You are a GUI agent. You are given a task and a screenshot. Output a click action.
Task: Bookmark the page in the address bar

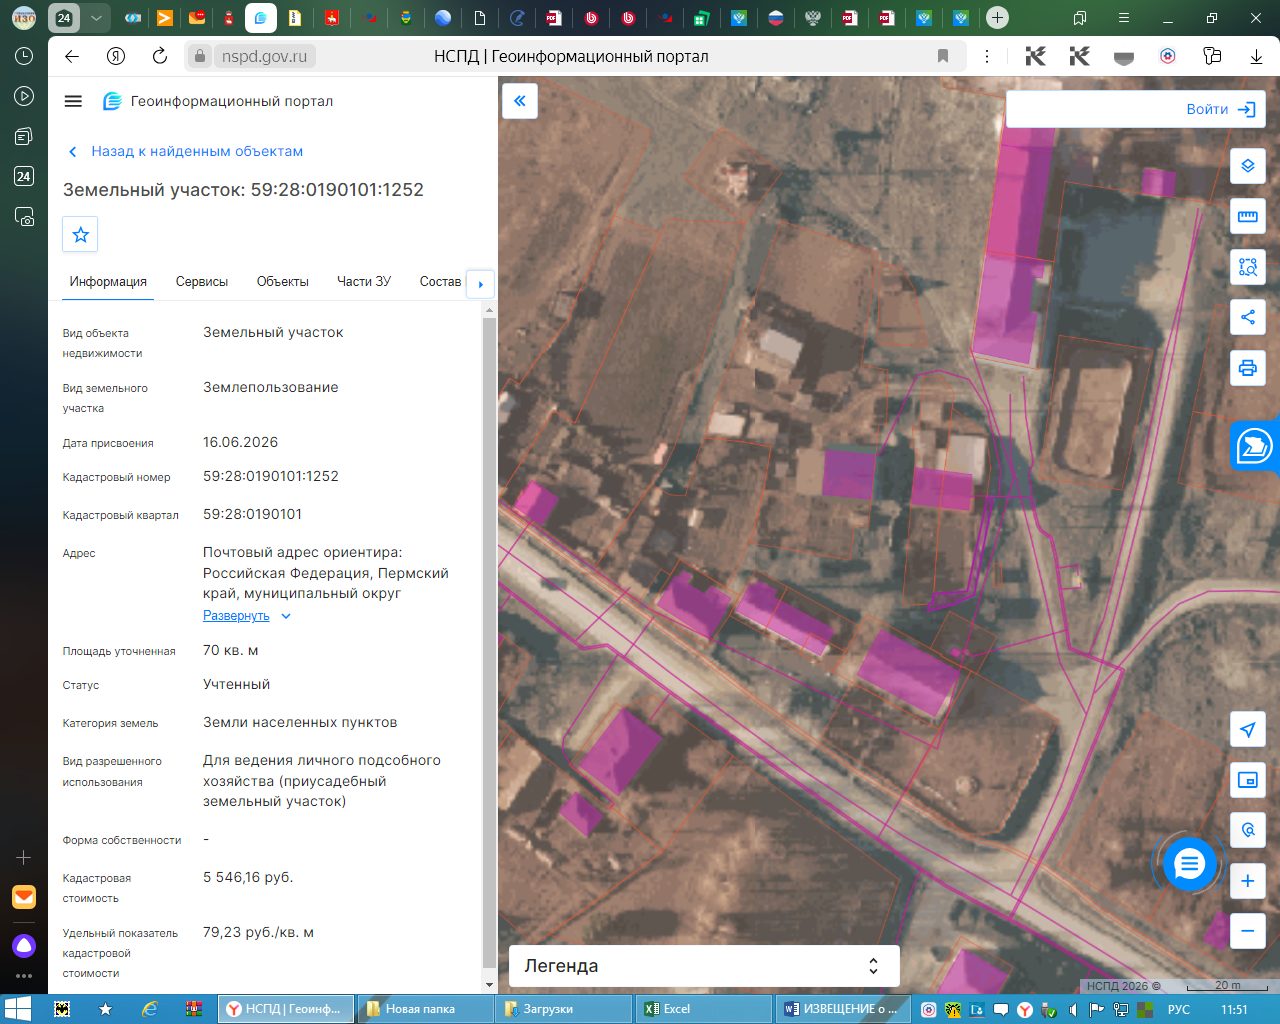point(943,56)
